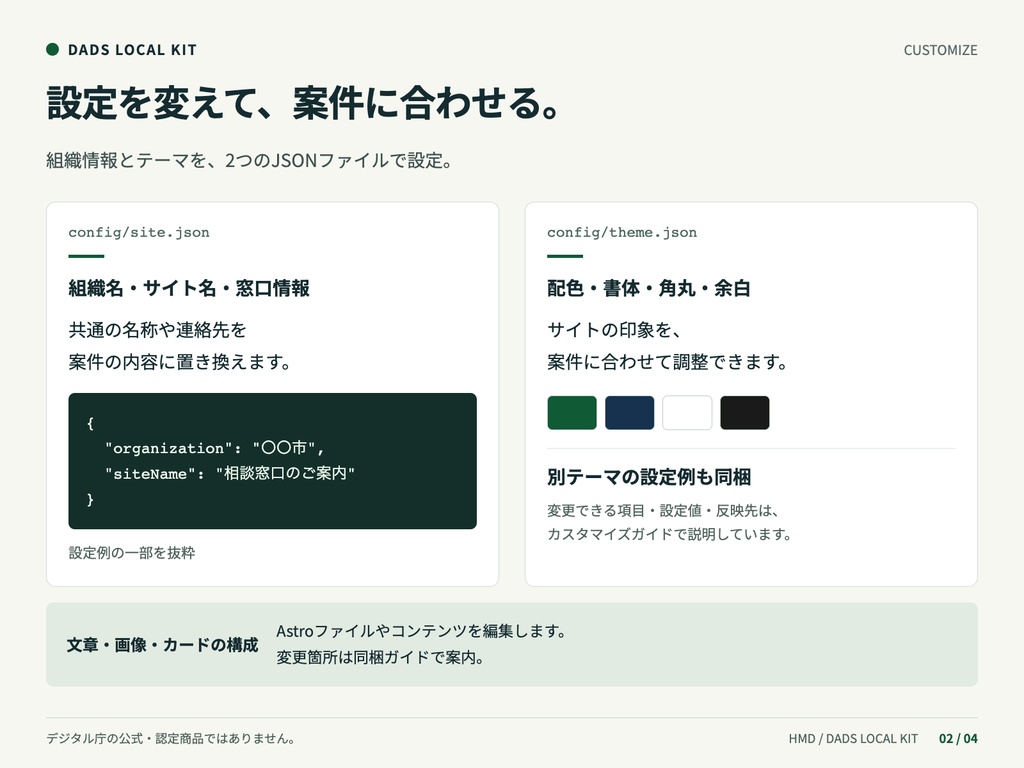Select the navy blue color swatch

click(630, 413)
